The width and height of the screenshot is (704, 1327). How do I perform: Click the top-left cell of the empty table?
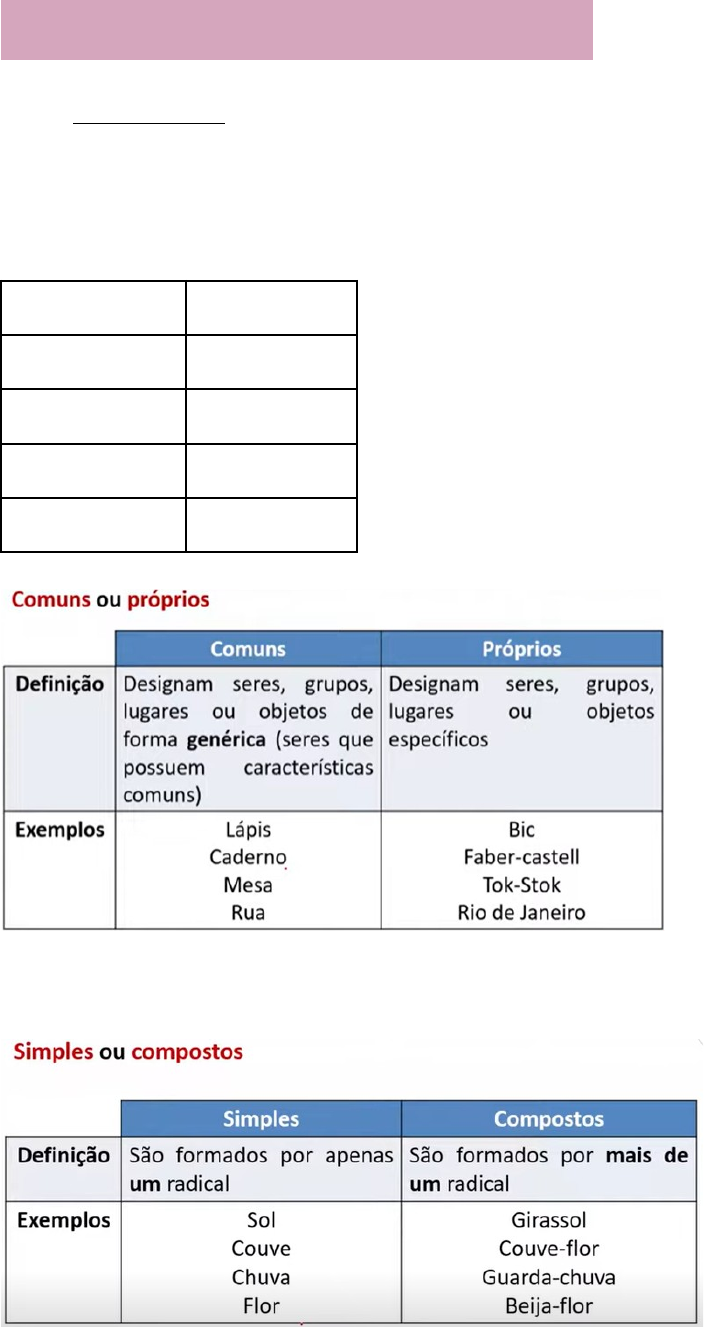(93, 307)
